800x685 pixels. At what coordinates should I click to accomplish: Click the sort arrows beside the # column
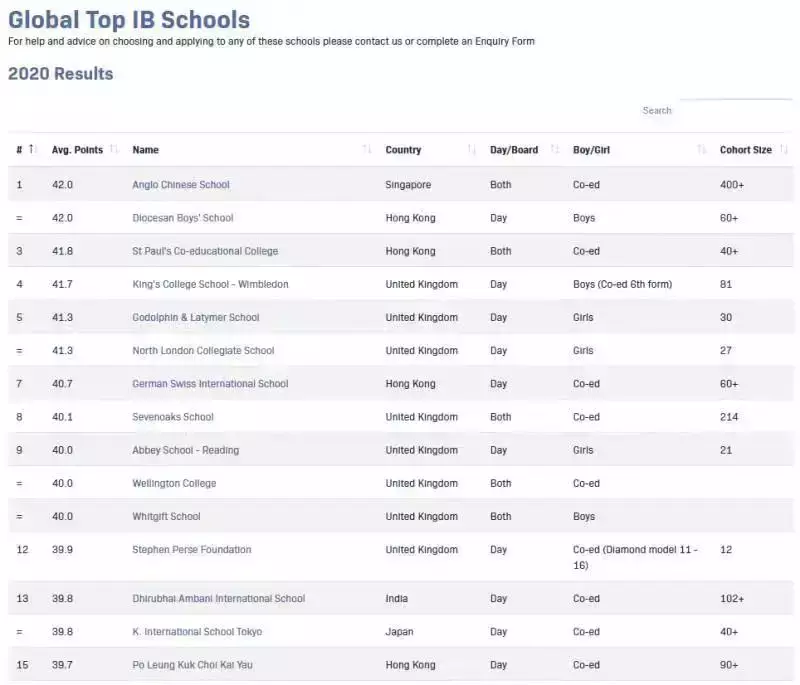(x=33, y=150)
